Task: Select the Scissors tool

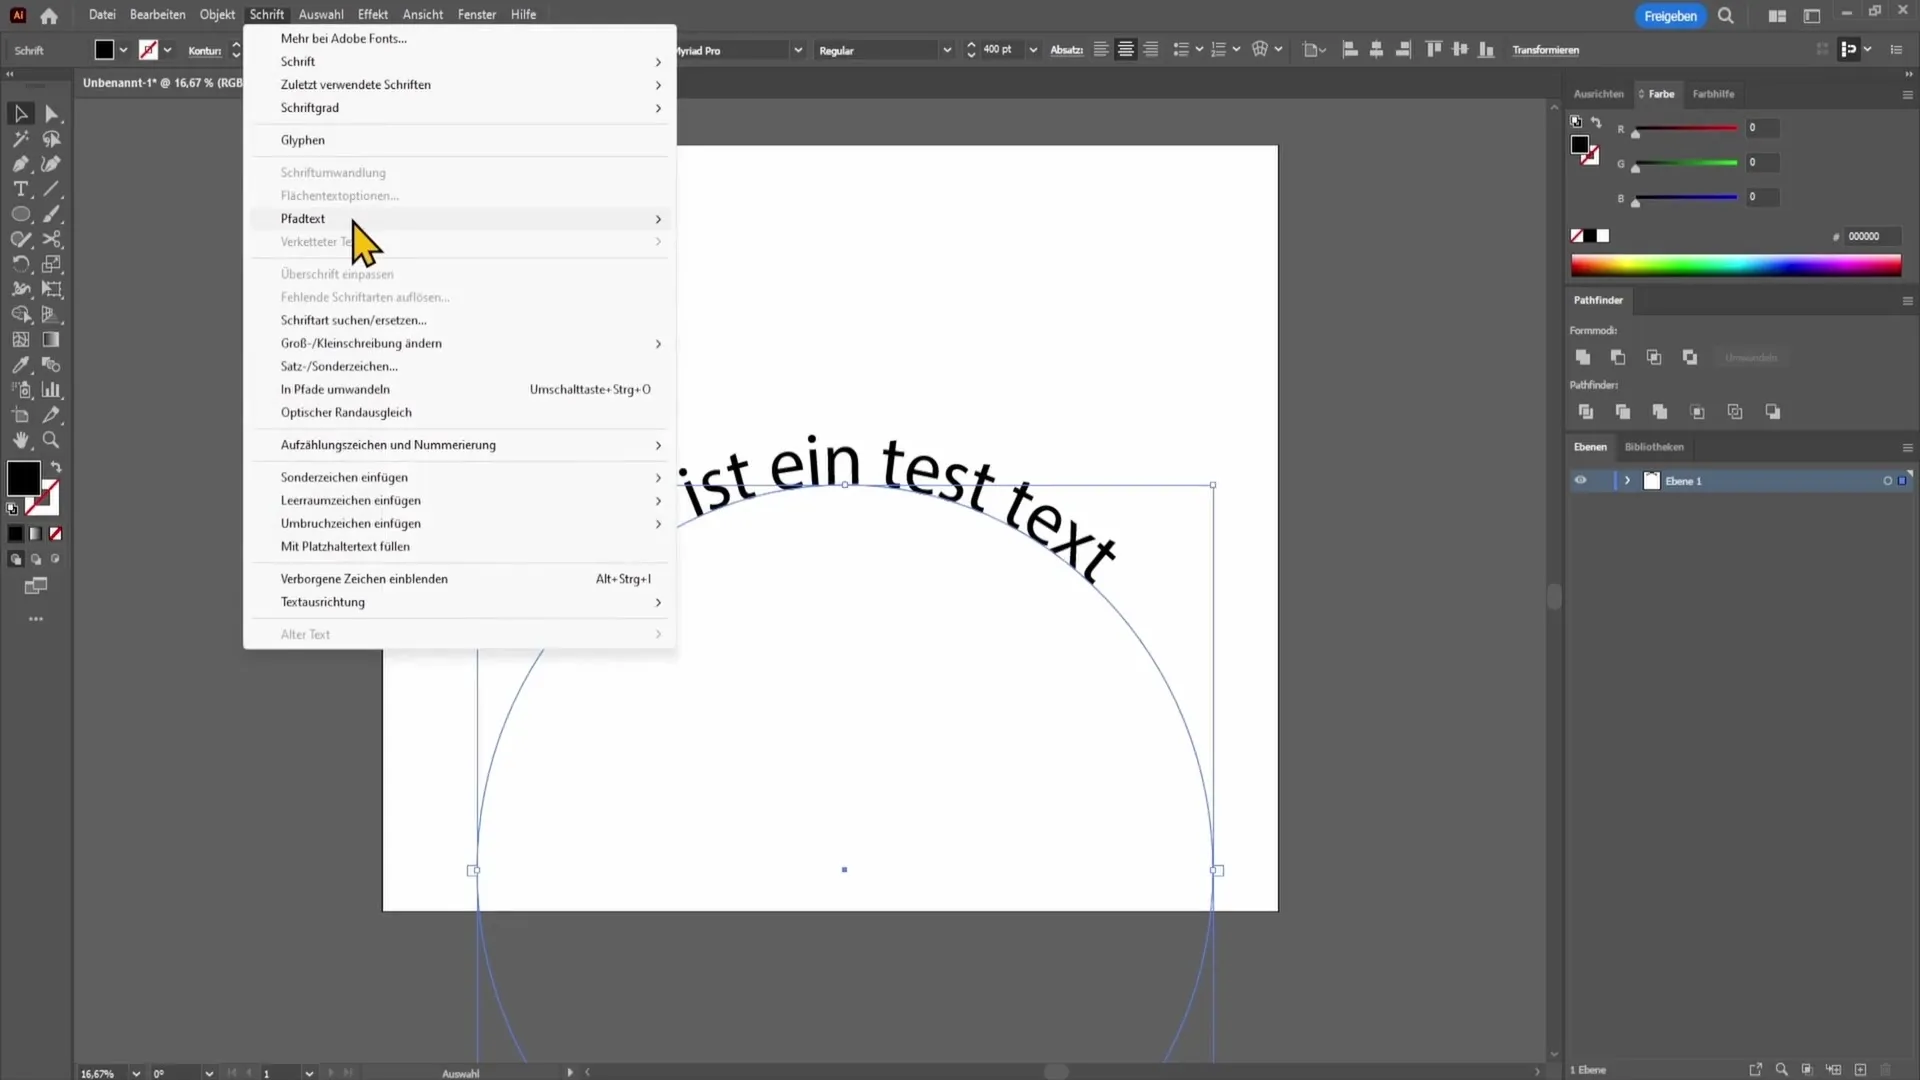Action: point(52,239)
